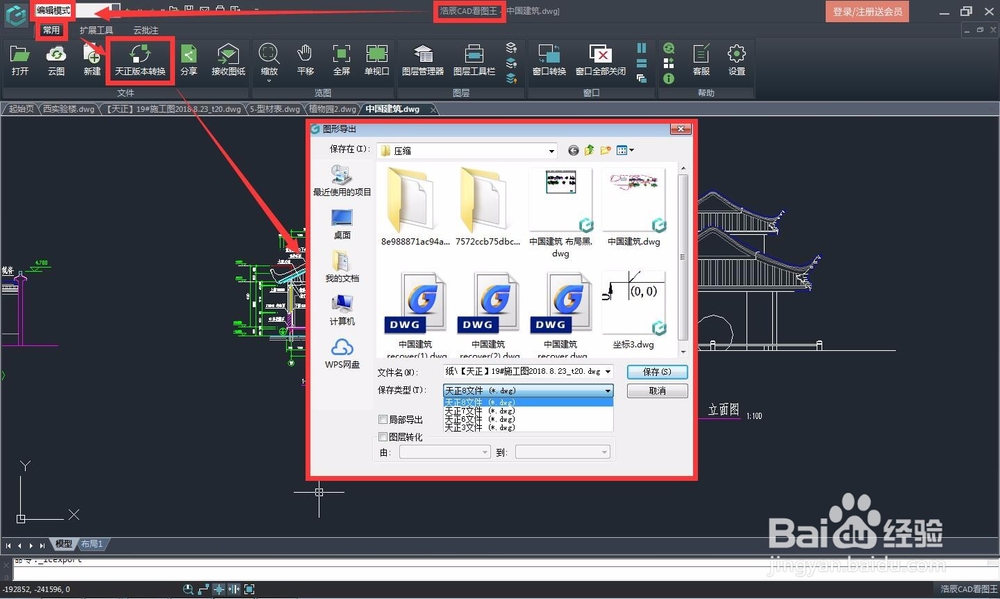Expand the 保存在 folder dropdown

point(551,151)
